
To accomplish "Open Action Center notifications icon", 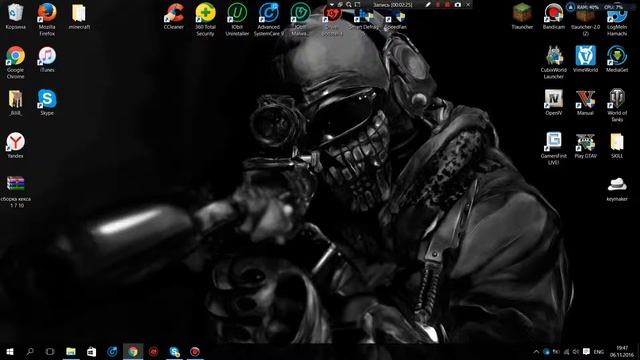I will (587, 352).
